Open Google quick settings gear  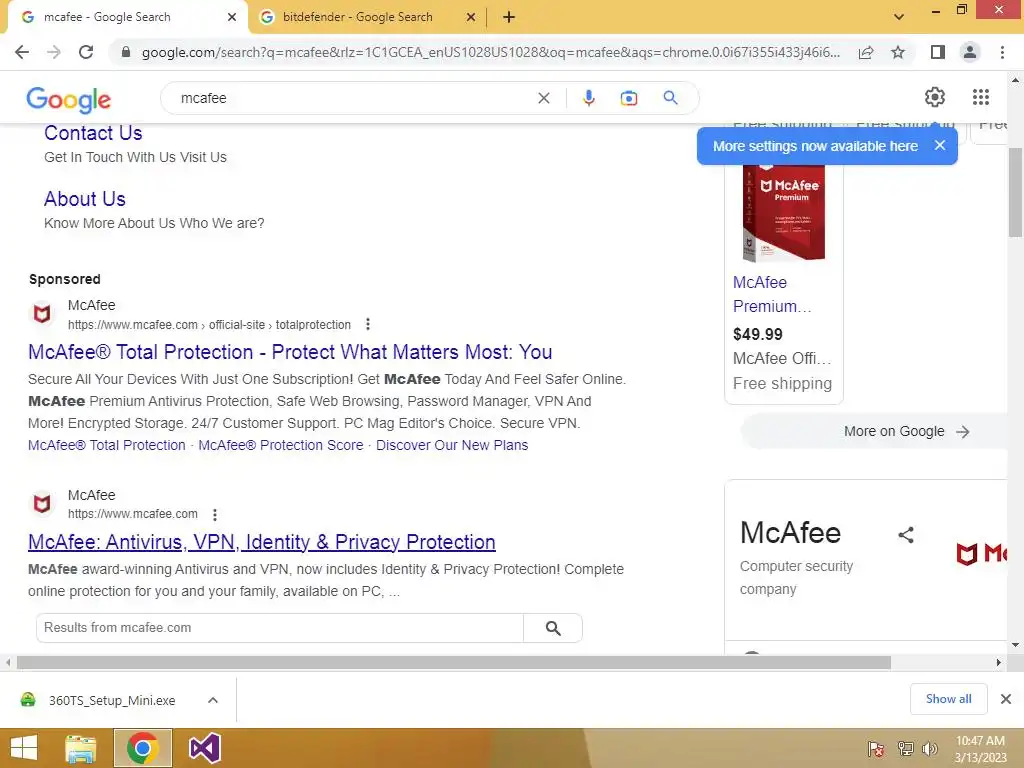(935, 97)
